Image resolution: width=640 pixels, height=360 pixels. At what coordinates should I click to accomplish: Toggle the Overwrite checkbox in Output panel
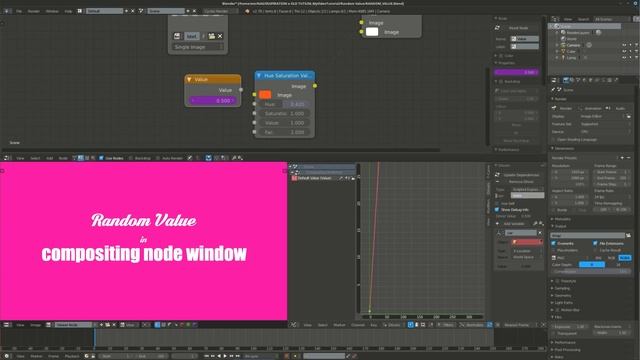(x=554, y=243)
